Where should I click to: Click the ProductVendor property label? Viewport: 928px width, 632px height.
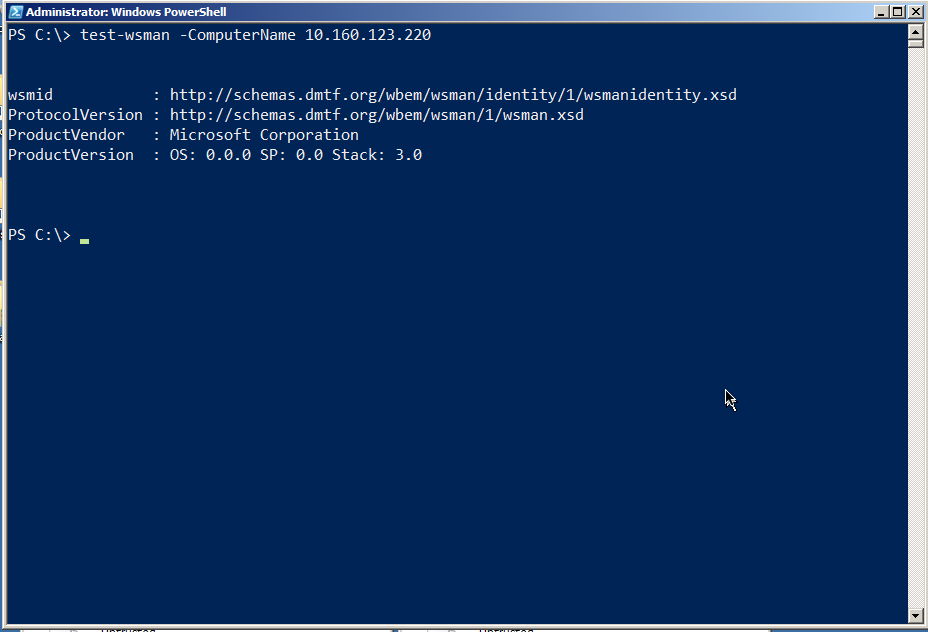[x=66, y=135]
